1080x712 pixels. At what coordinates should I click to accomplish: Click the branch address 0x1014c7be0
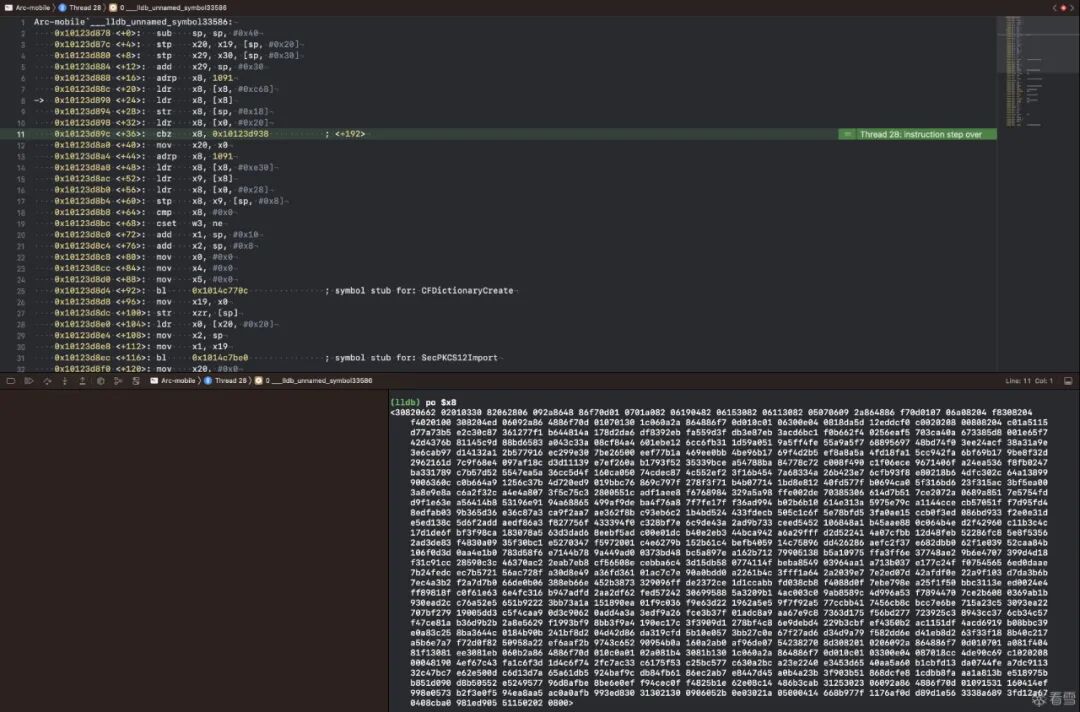pyautogui.click(x=220, y=358)
